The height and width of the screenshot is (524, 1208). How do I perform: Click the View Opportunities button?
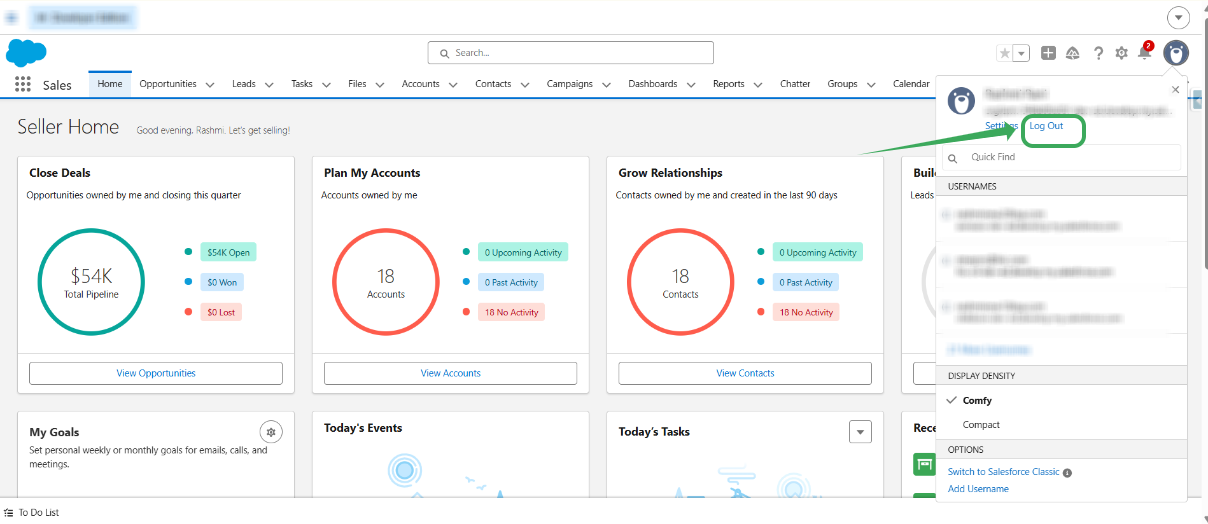point(156,373)
